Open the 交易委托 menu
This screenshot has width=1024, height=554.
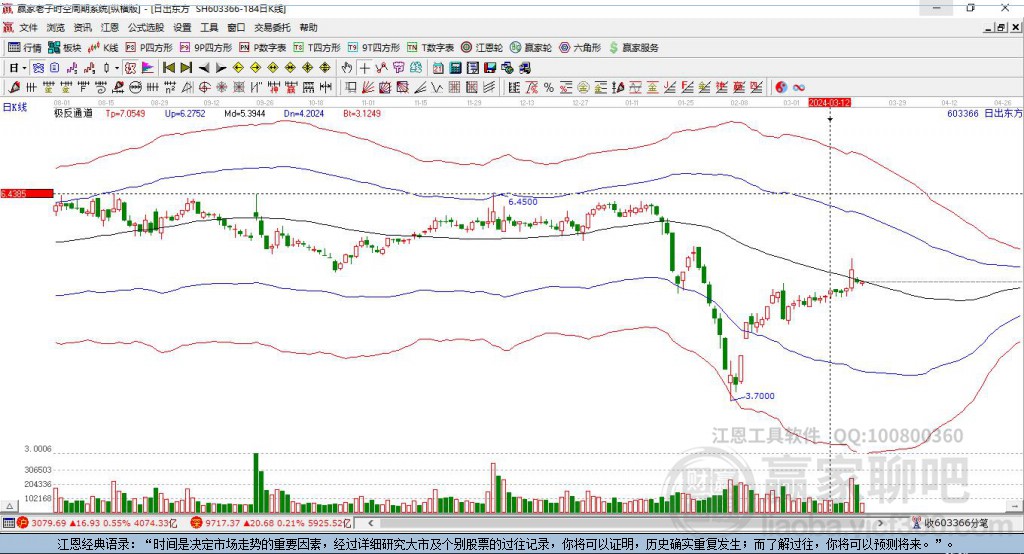(x=272, y=27)
